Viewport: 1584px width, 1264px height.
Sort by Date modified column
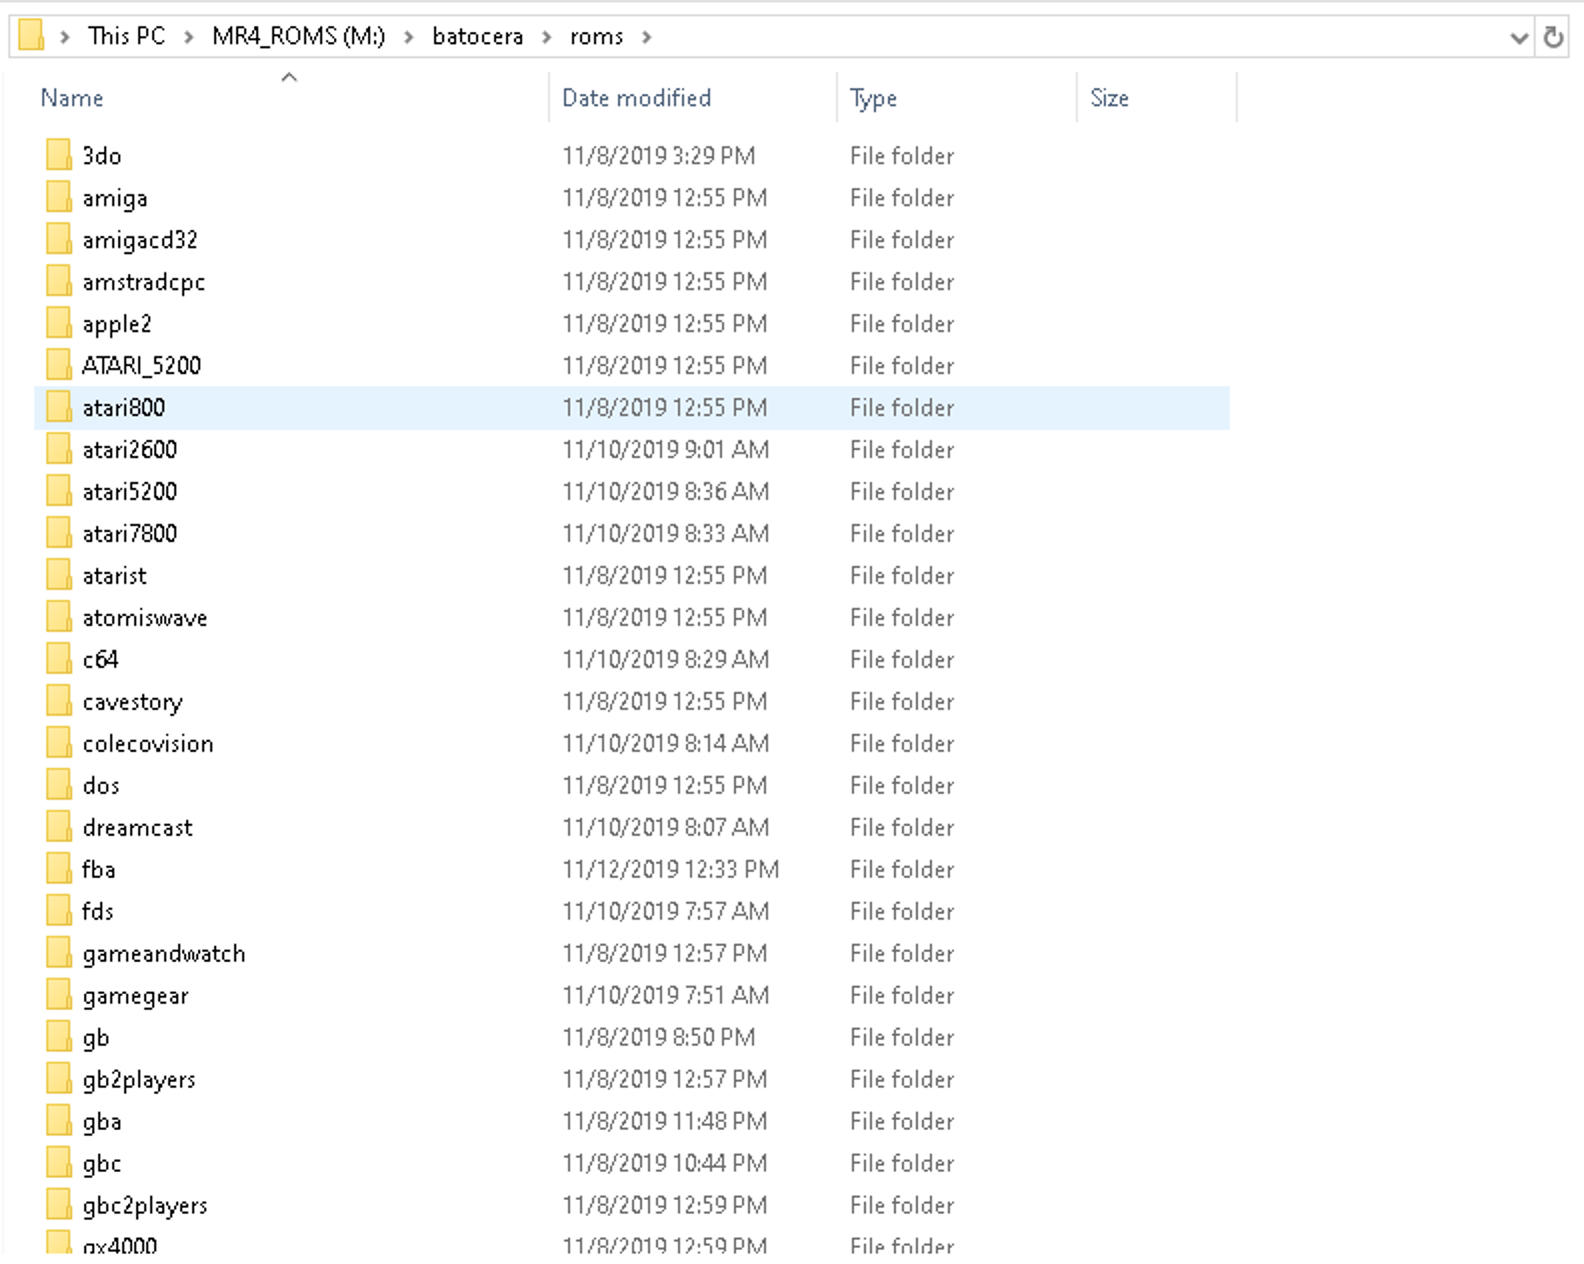click(x=636, y=98)
